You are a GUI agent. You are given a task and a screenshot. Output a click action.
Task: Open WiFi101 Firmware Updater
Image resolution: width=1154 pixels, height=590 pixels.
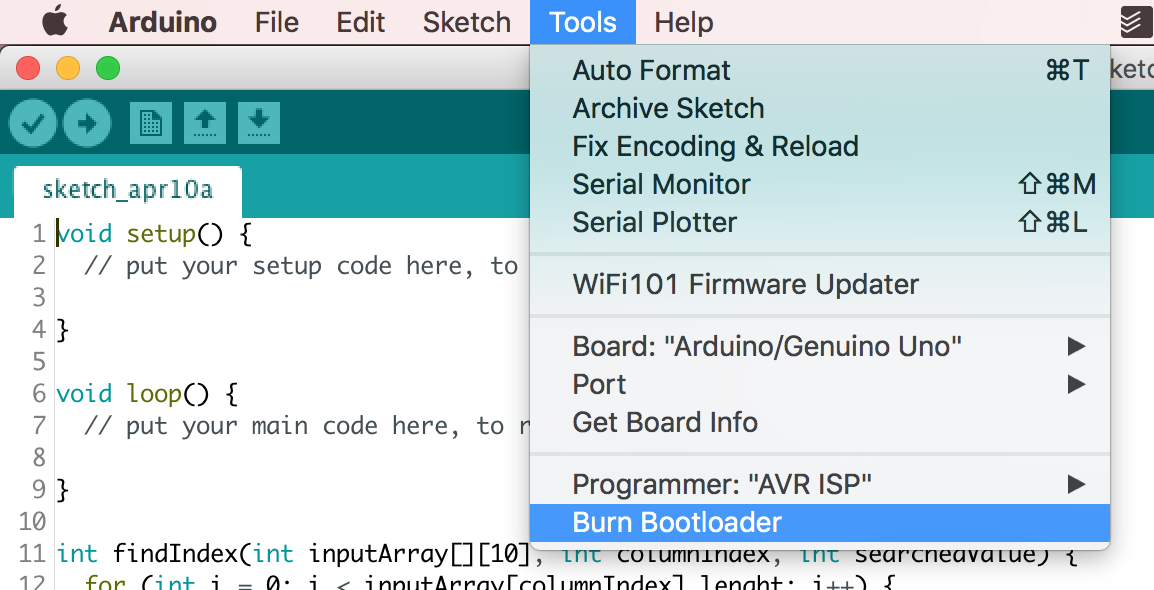click(x=820, y=285)
